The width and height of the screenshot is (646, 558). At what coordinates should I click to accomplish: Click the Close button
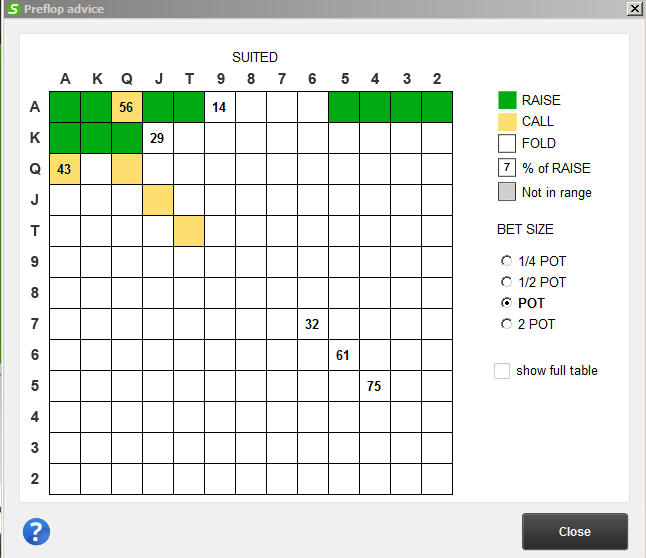575,531
